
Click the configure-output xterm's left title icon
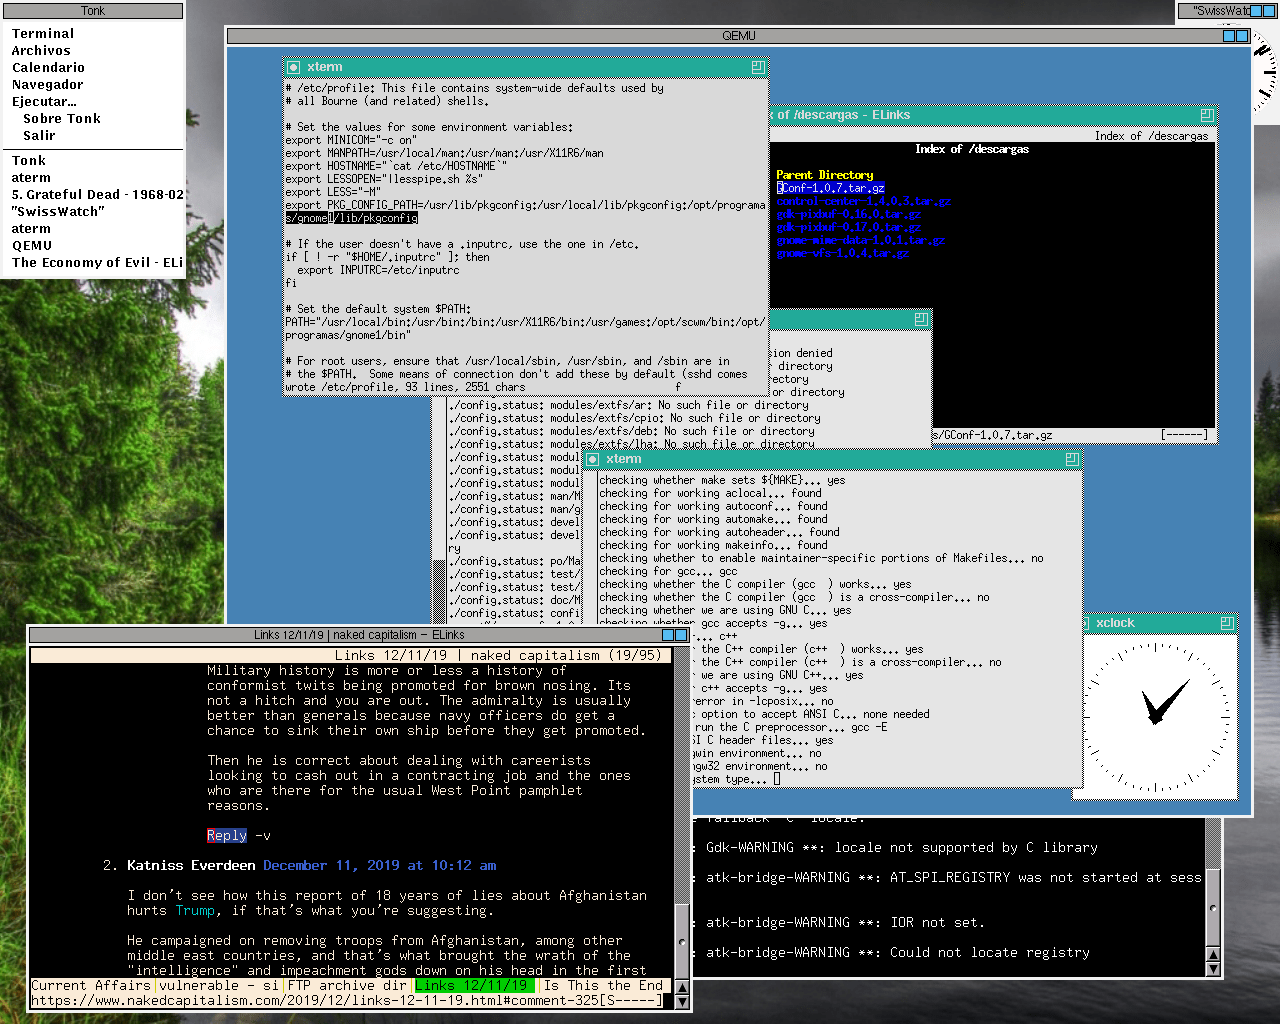(592, 459)
